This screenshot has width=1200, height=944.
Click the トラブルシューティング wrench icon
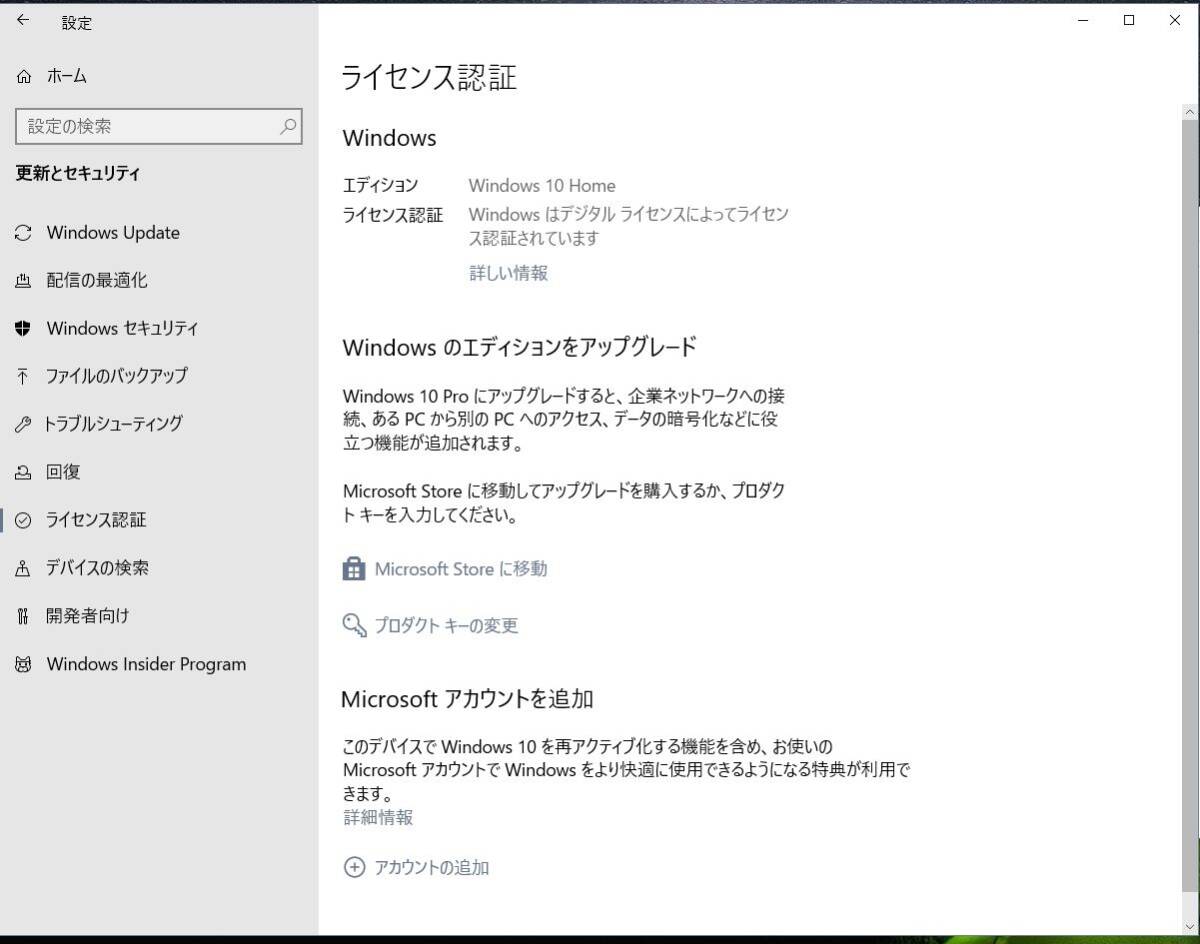[23, 424]
